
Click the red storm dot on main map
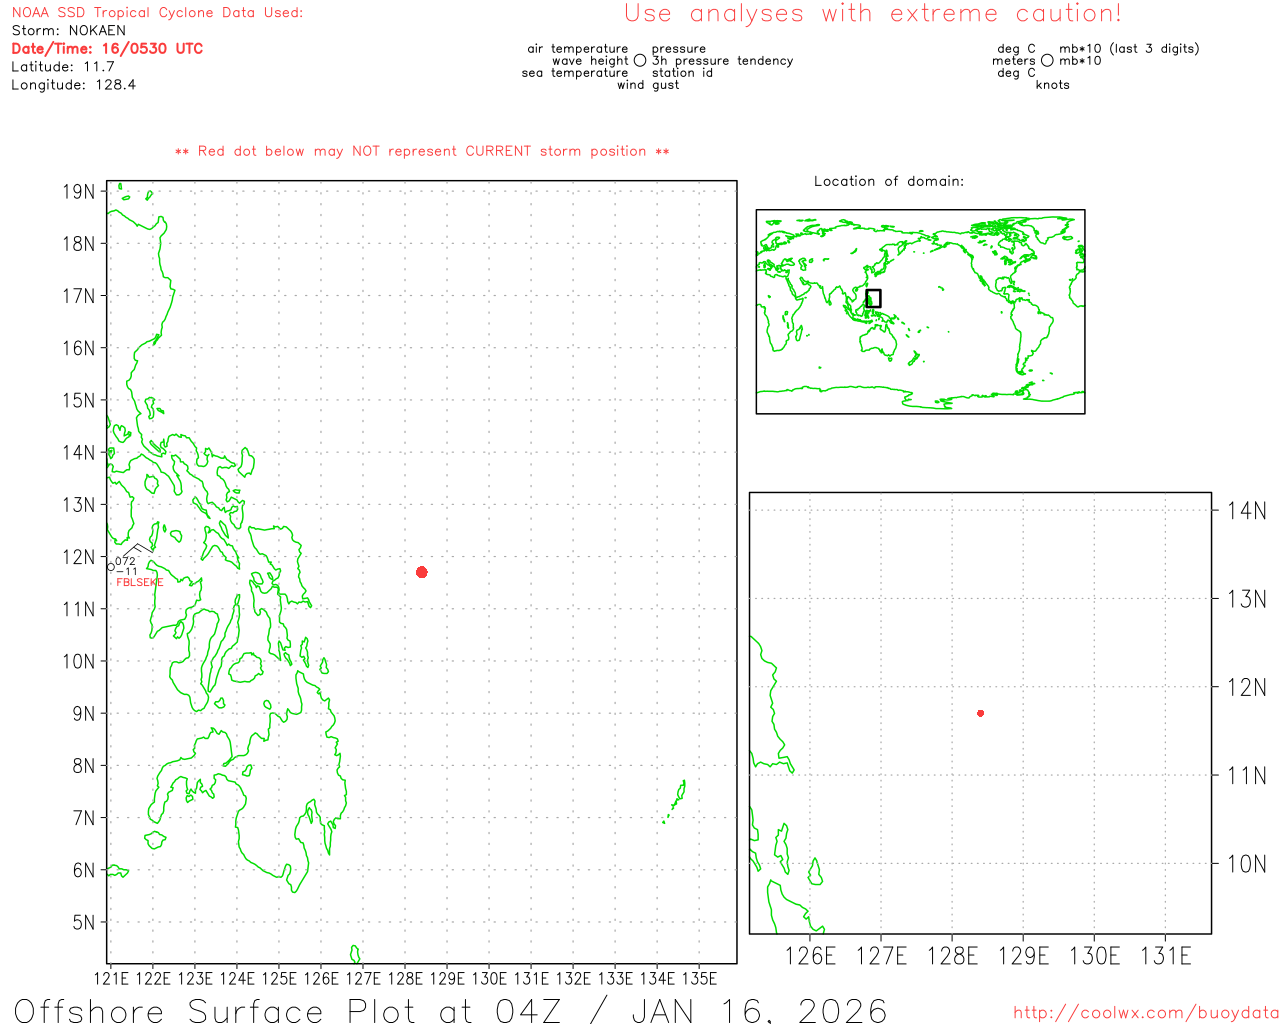point(422,572)
